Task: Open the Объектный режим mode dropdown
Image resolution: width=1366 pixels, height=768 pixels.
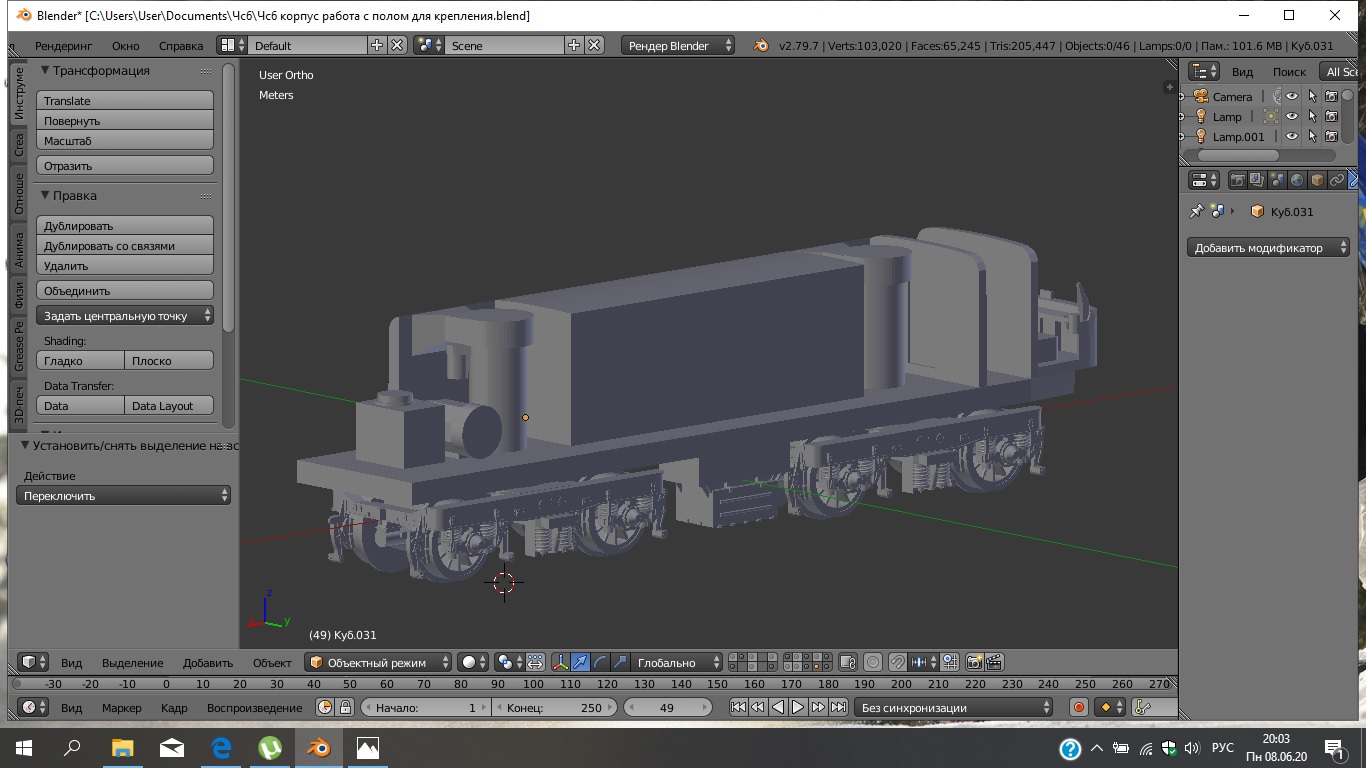Action: point(379,662)
